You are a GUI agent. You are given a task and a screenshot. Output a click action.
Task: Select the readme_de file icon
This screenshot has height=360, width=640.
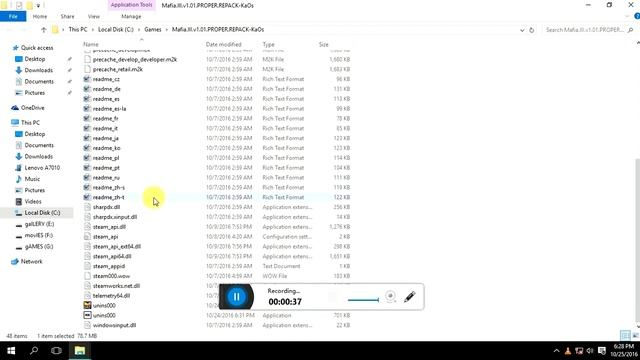(x=87, y=89)
